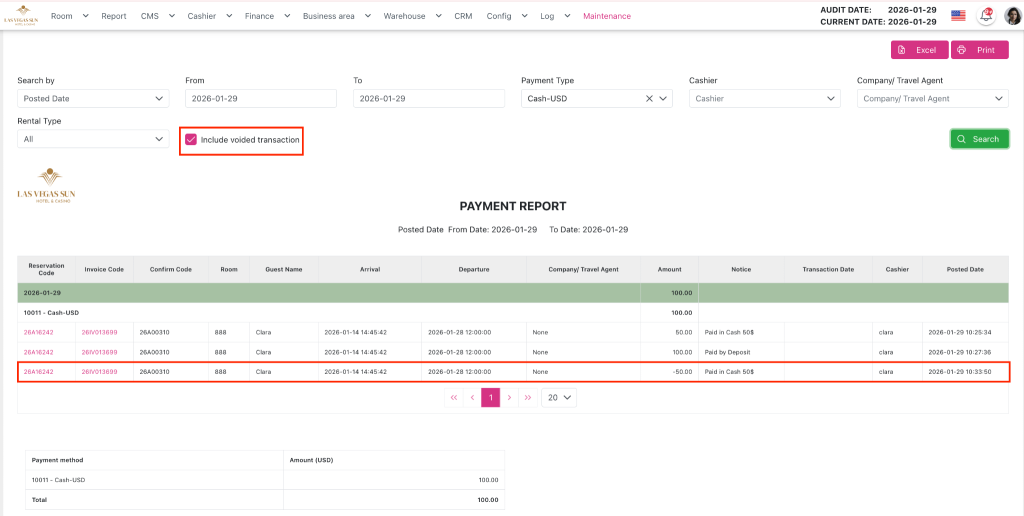Export the report with Excel button

(919, 50)
